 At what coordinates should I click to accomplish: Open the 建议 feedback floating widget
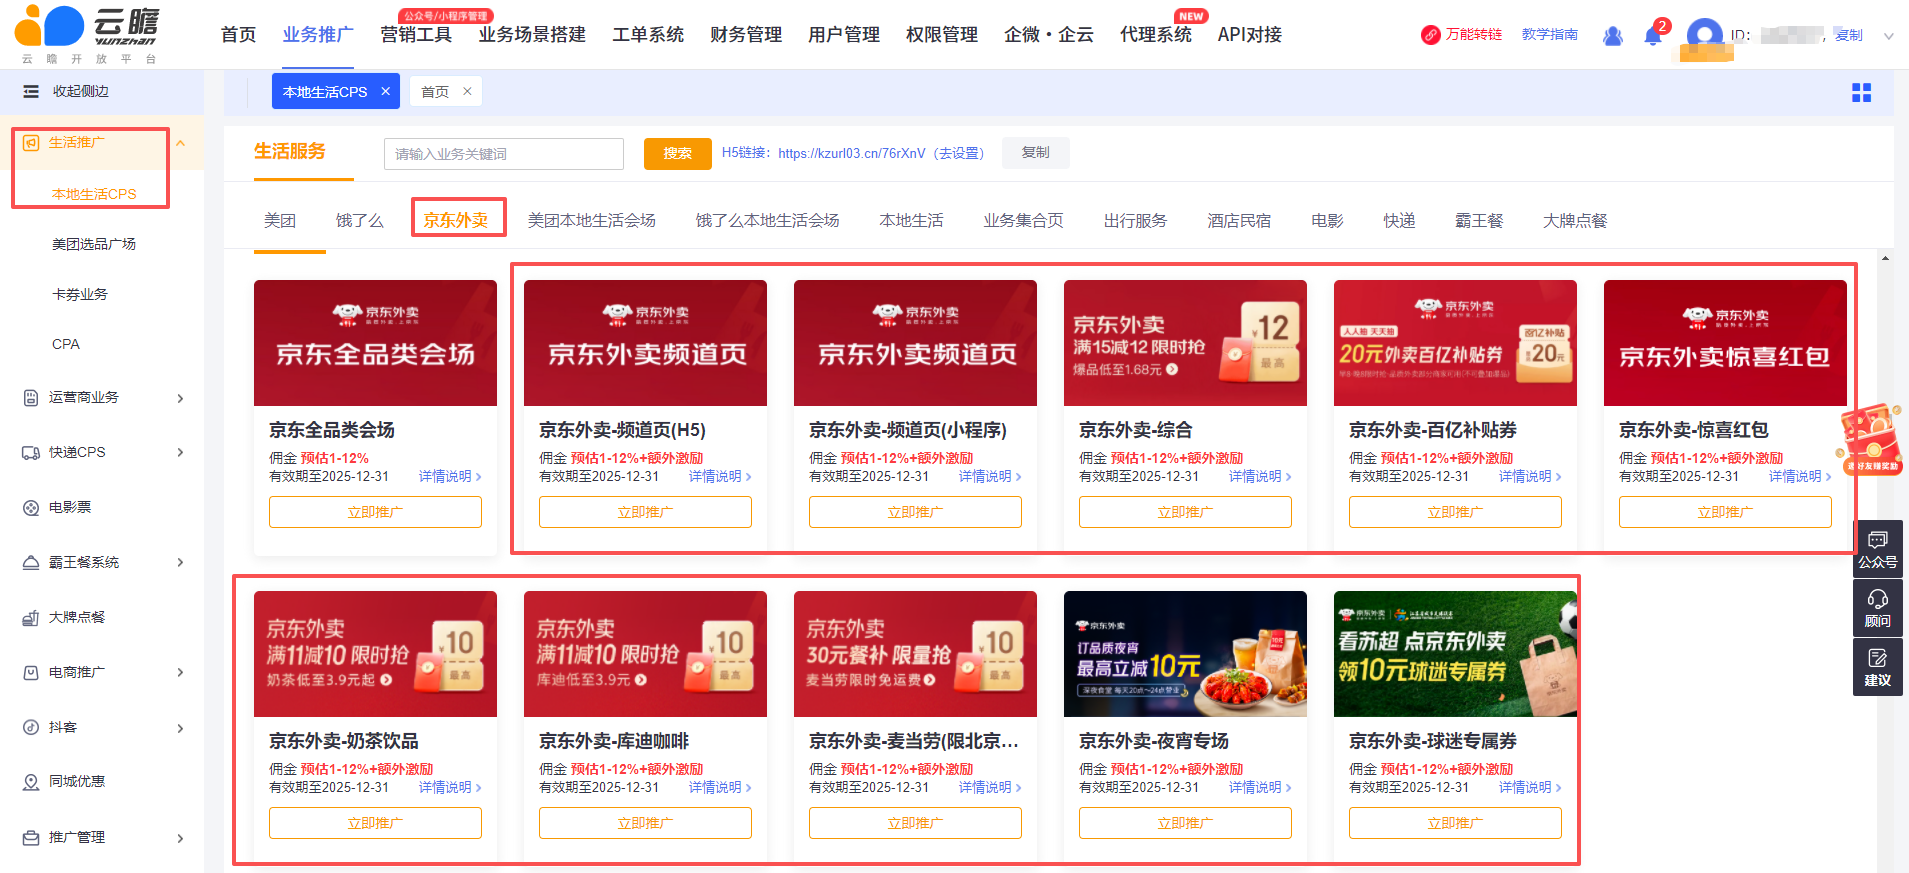[x=1878, y=667]
